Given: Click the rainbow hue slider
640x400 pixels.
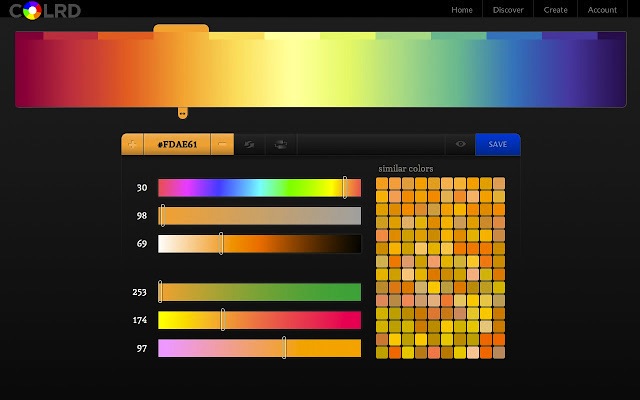Looking at the screenshot, I should pyautogui.click(x=259, y=188).
